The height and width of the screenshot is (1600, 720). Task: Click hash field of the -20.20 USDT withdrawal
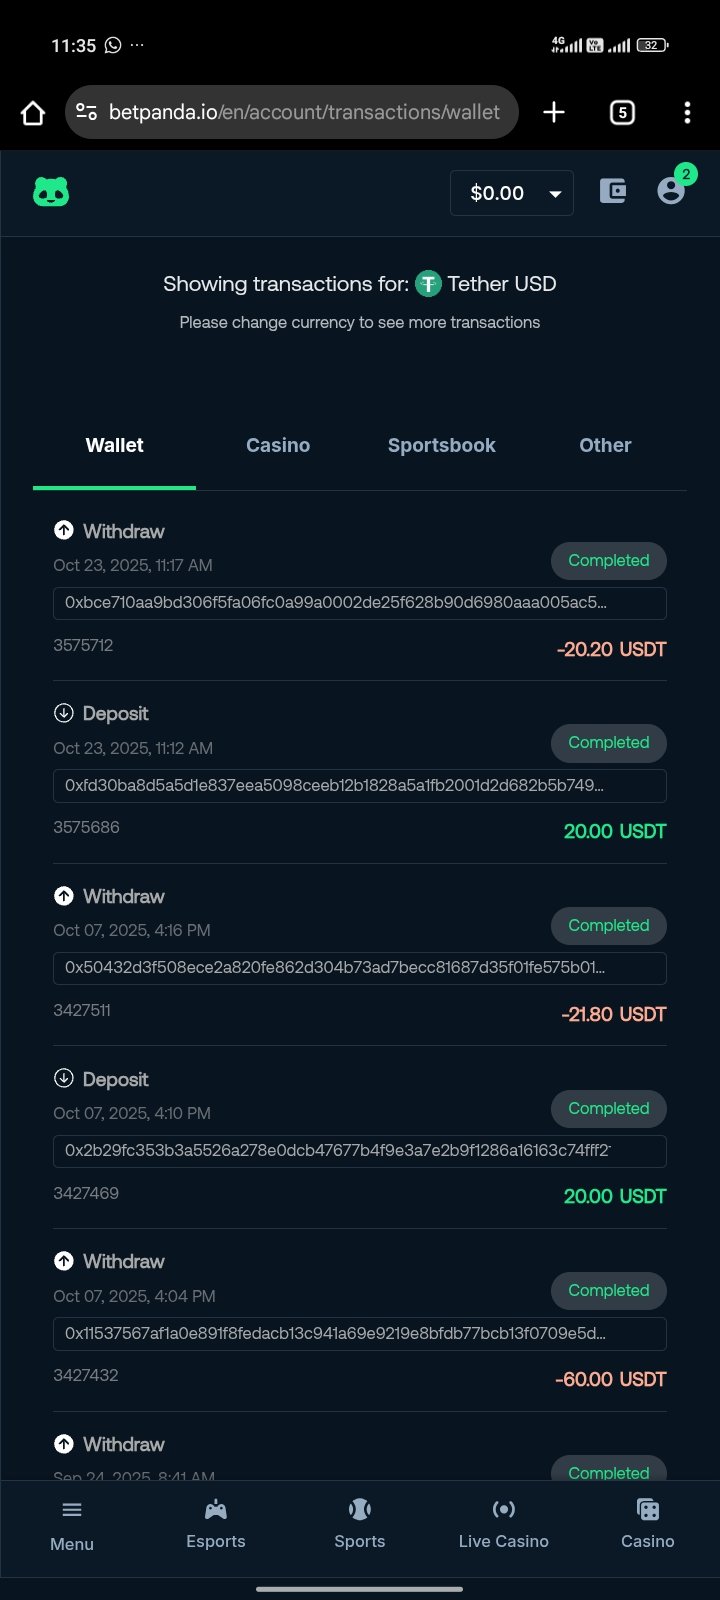[359, 603]
